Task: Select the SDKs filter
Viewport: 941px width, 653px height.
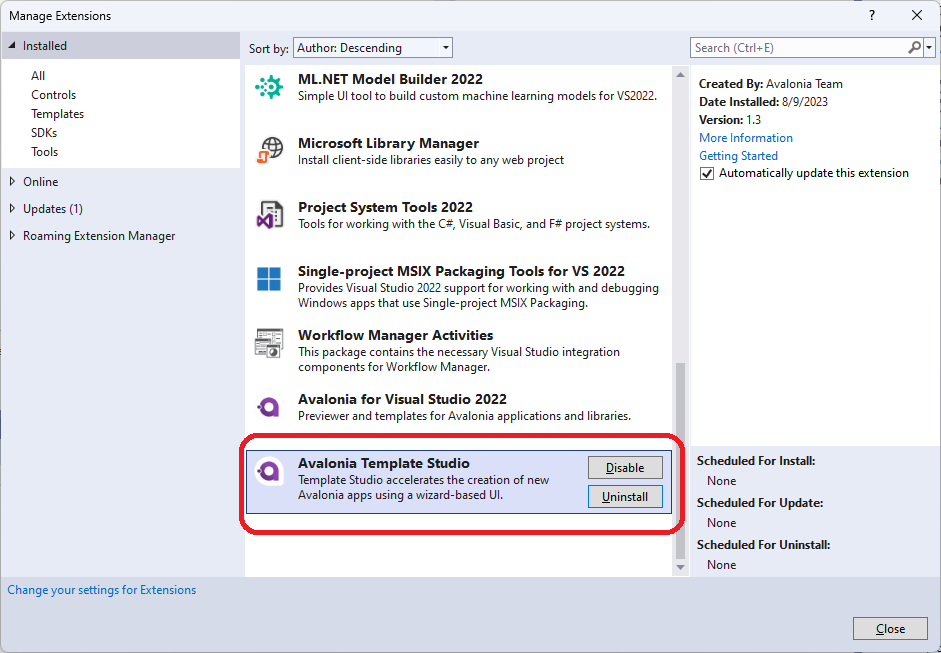Action: tap(44, 133)
